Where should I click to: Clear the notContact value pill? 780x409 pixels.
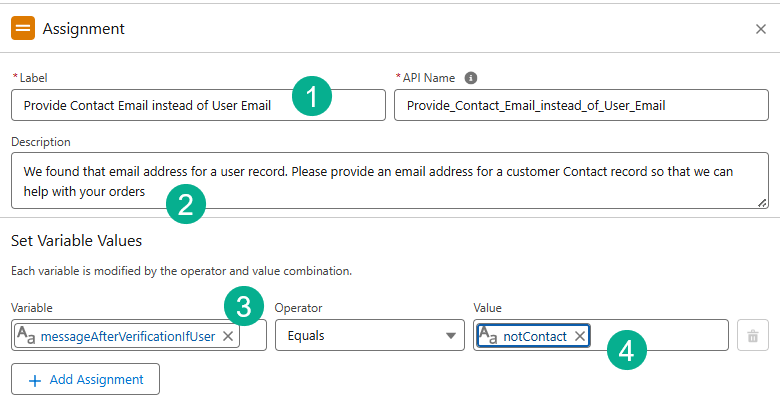coord(580,336)
